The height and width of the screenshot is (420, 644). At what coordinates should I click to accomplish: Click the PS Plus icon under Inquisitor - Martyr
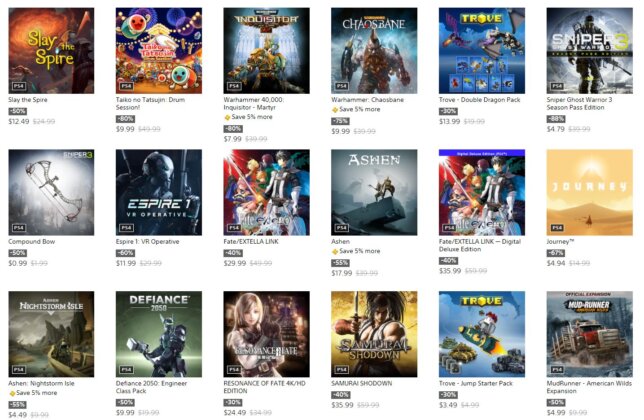tap(227, 117)
